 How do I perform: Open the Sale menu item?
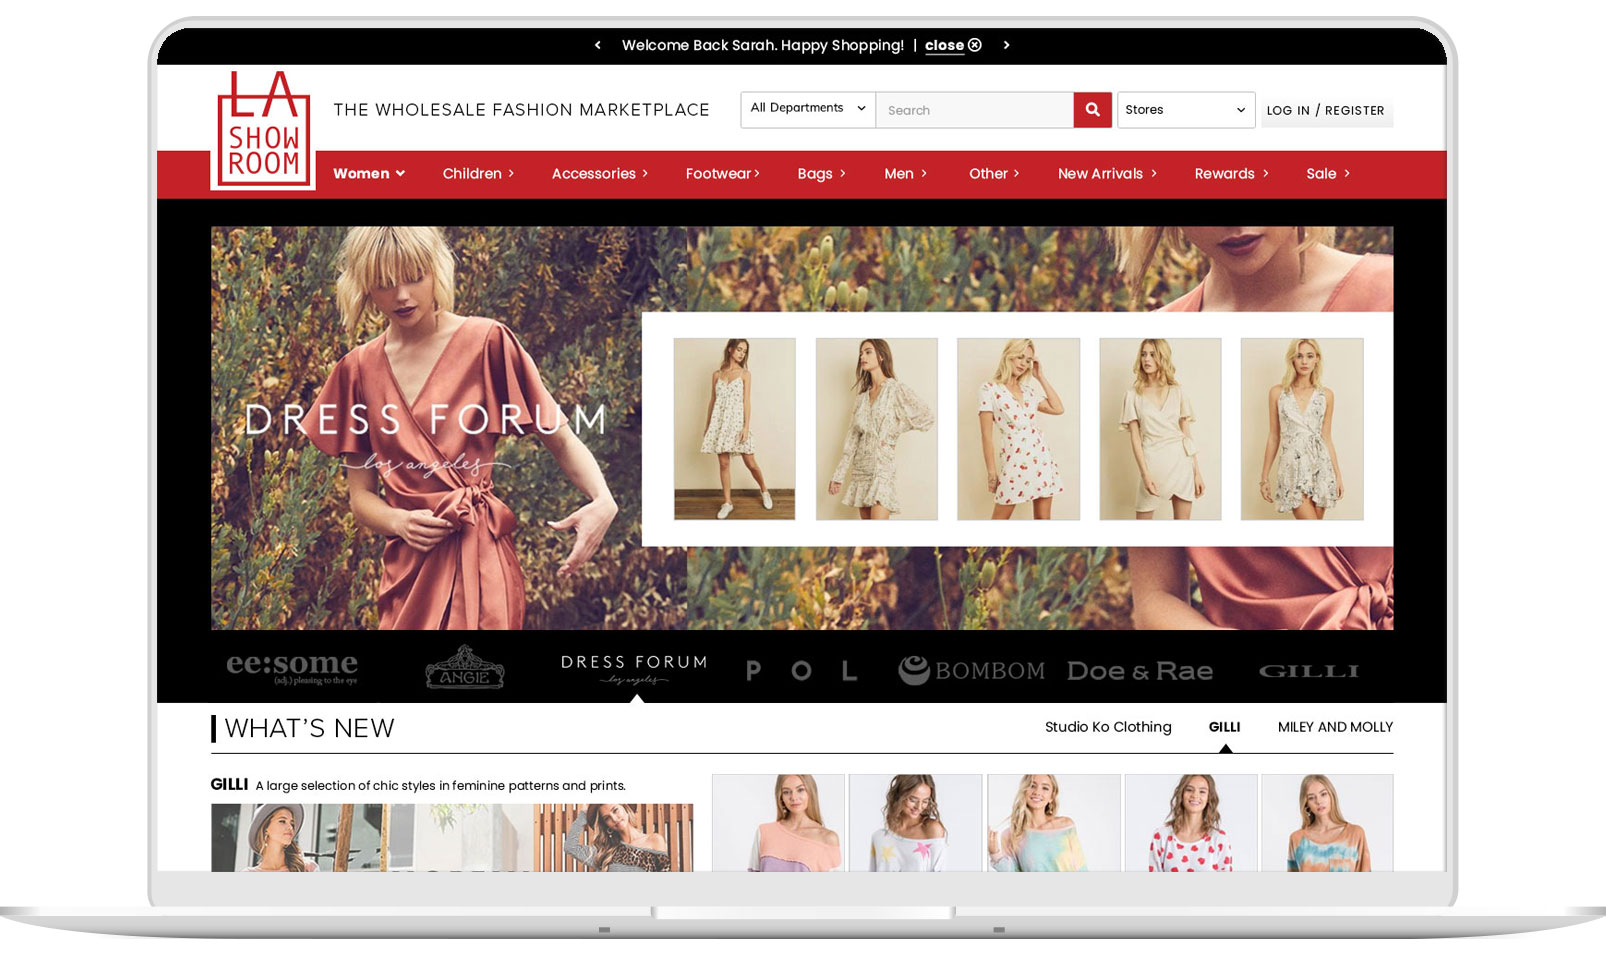coord(1327,174)
